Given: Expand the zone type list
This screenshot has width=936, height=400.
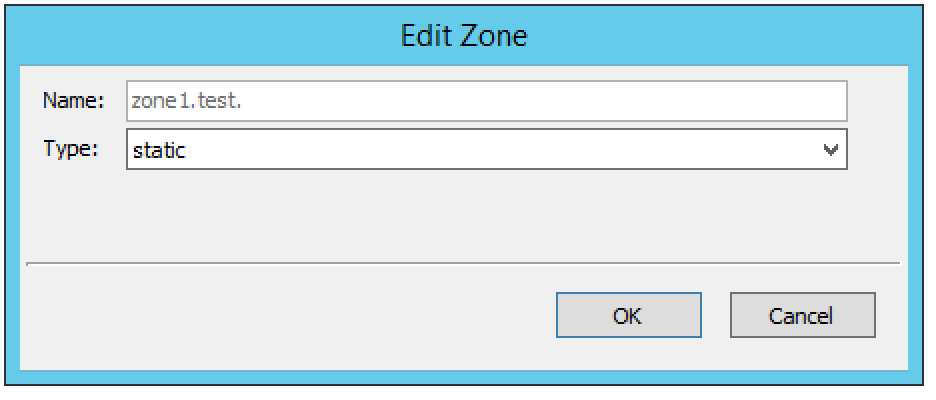Looking at the screenshot, I should [x=830, y=150].
